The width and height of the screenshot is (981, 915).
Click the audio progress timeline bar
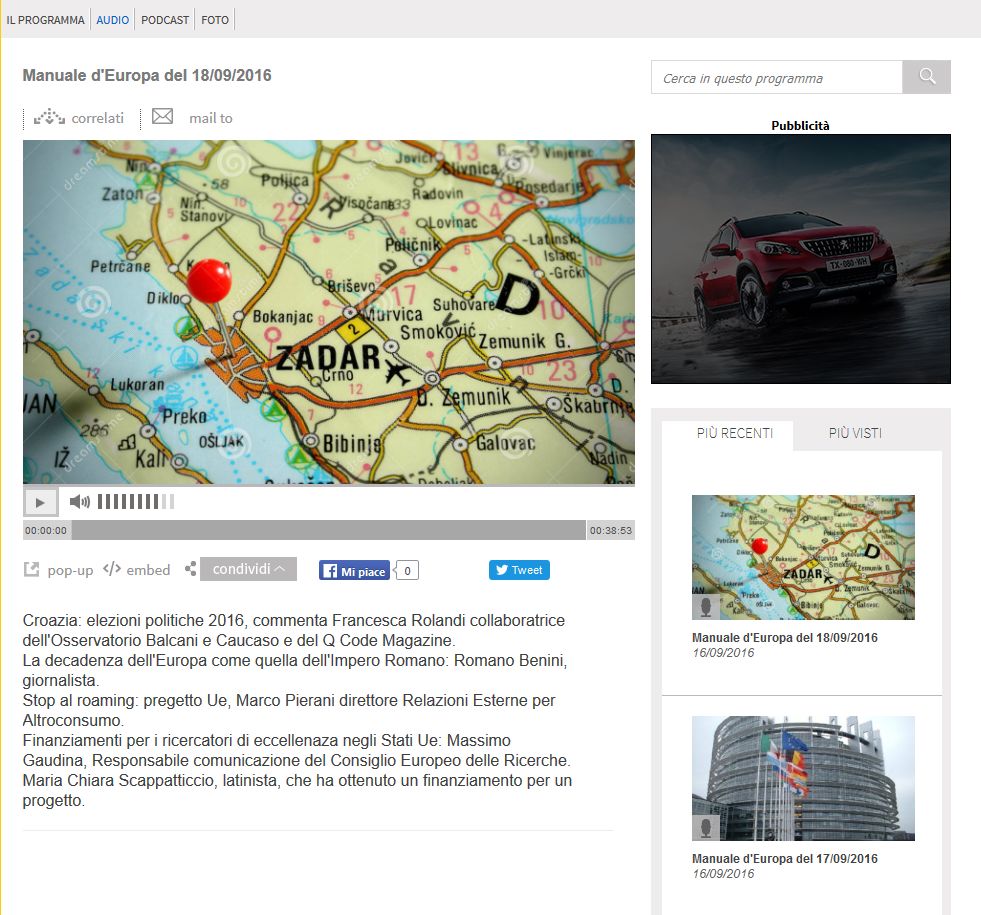(x=328, y=530)
